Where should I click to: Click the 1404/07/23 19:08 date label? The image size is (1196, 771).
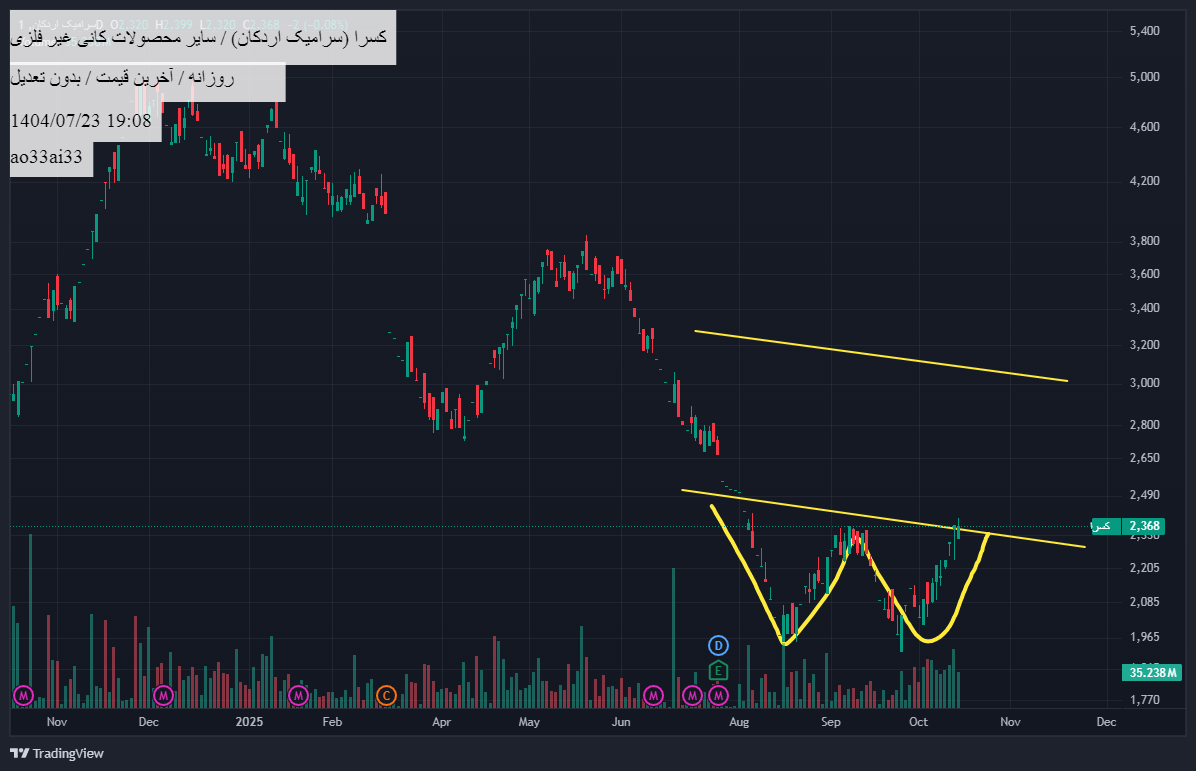(81, 121)
